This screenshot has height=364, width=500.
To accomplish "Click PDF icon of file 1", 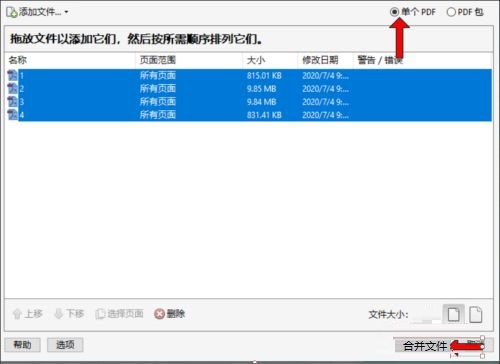I will (13, 75).
